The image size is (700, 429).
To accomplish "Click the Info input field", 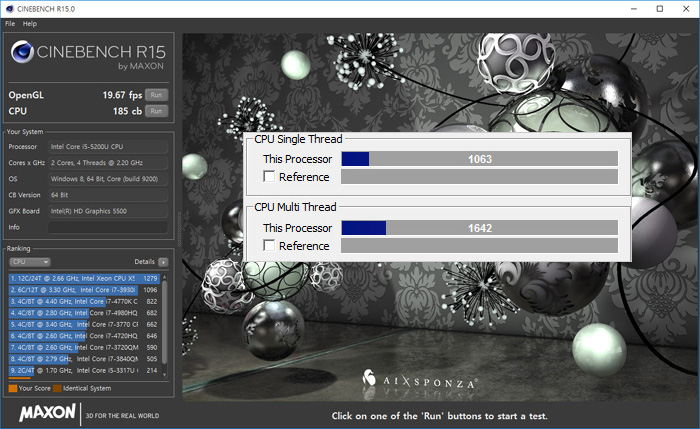I will pos(108,227).
